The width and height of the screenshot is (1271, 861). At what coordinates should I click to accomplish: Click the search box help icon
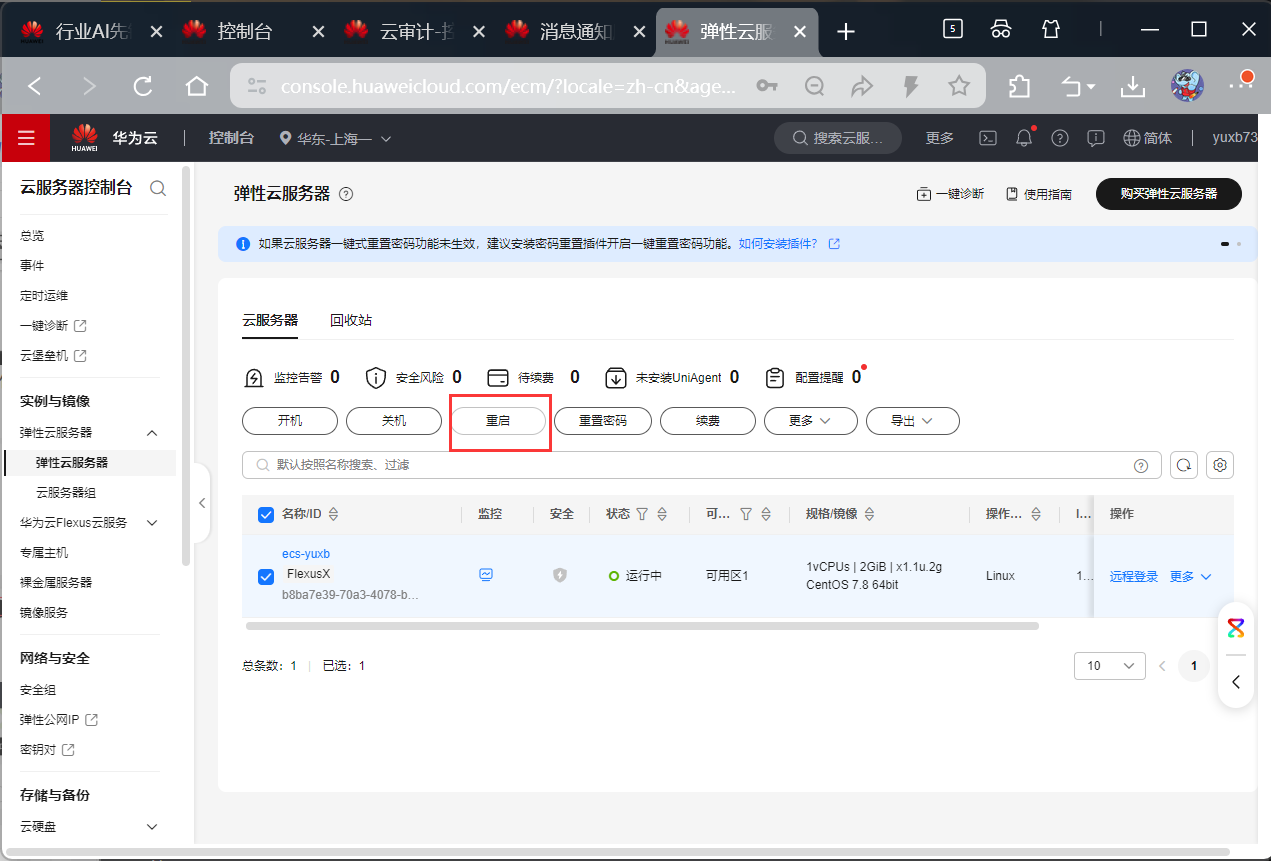tap(1140, 465)
